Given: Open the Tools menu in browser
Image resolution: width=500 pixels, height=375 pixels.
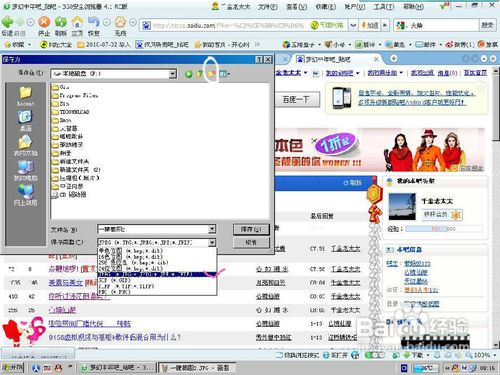Looking at the screenshot, I should pyautogui.click(x=384, y=6).
